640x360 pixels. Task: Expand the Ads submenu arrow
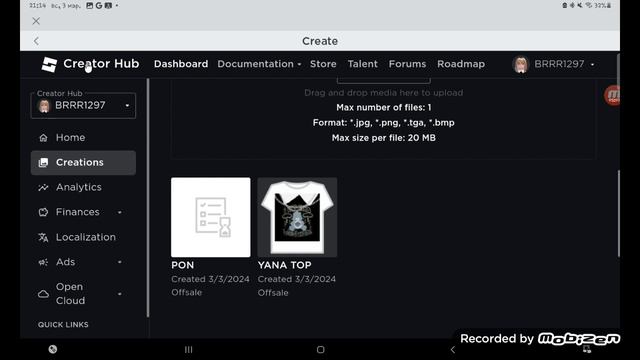click(x=120, y=262)
